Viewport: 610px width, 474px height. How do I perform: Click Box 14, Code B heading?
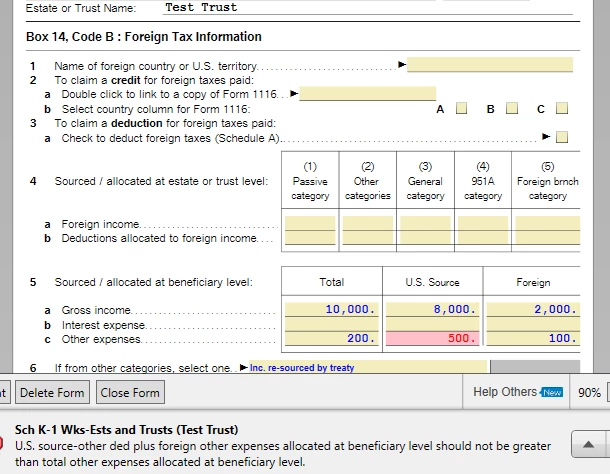(144, 37)
